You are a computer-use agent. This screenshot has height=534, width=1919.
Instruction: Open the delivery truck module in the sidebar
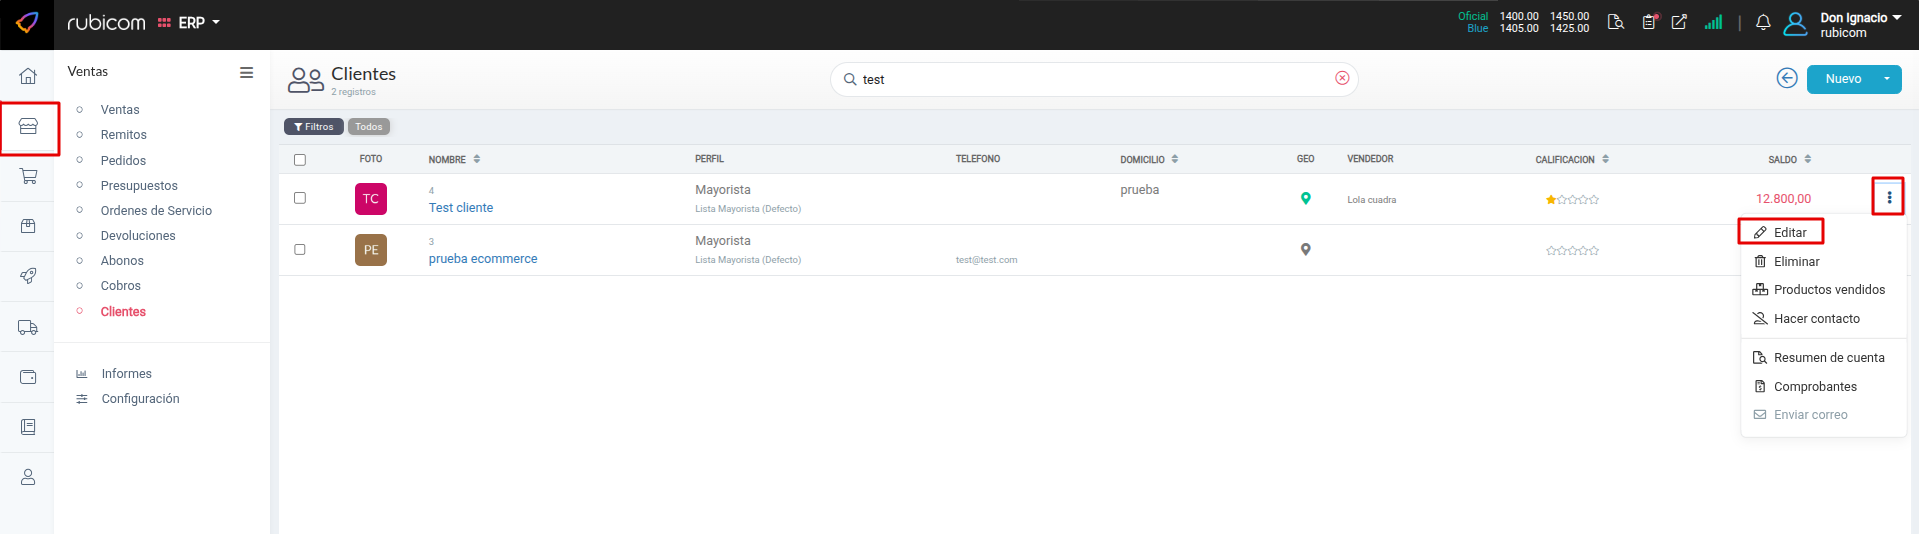(28, 327)
